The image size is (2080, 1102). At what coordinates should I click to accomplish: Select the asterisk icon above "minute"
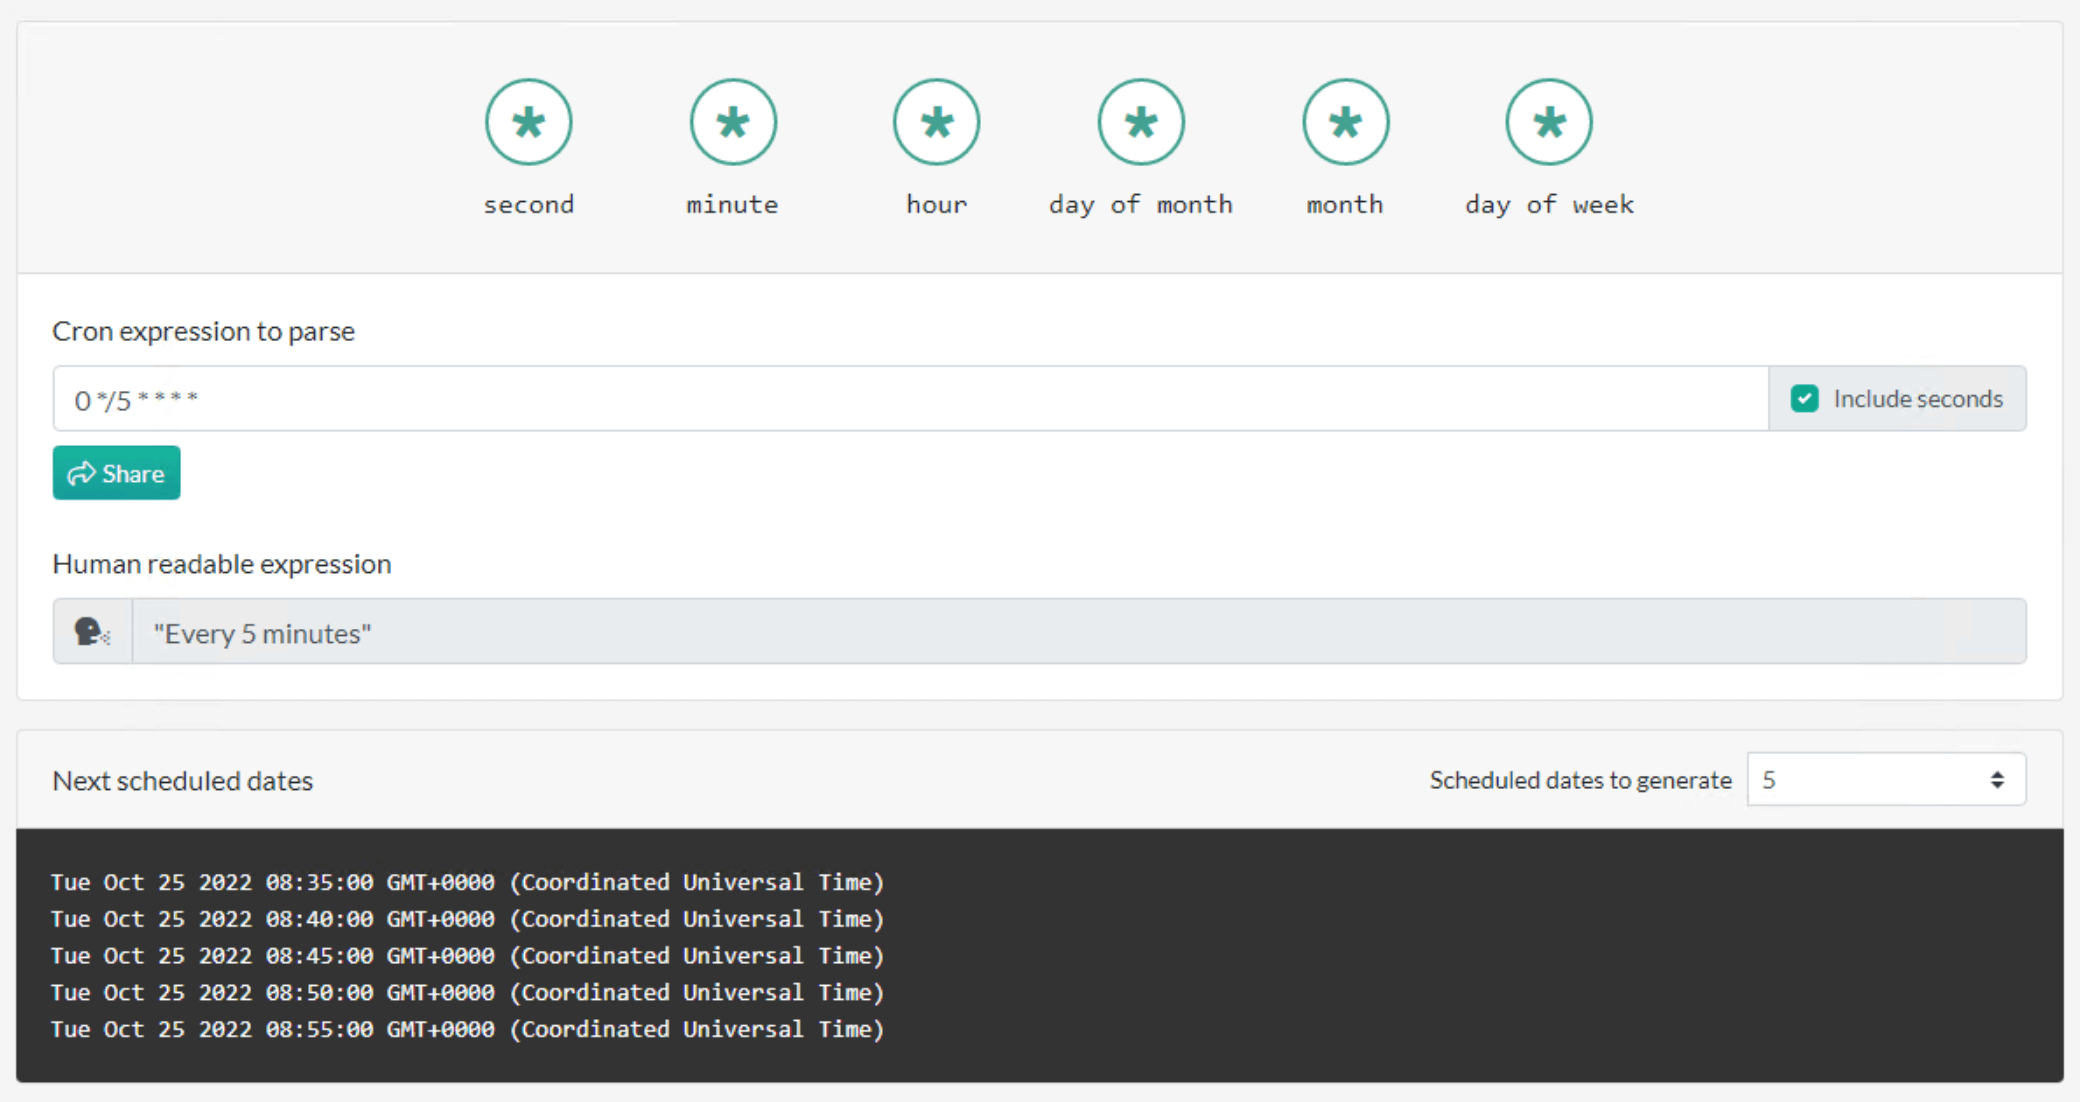point(733,121)
